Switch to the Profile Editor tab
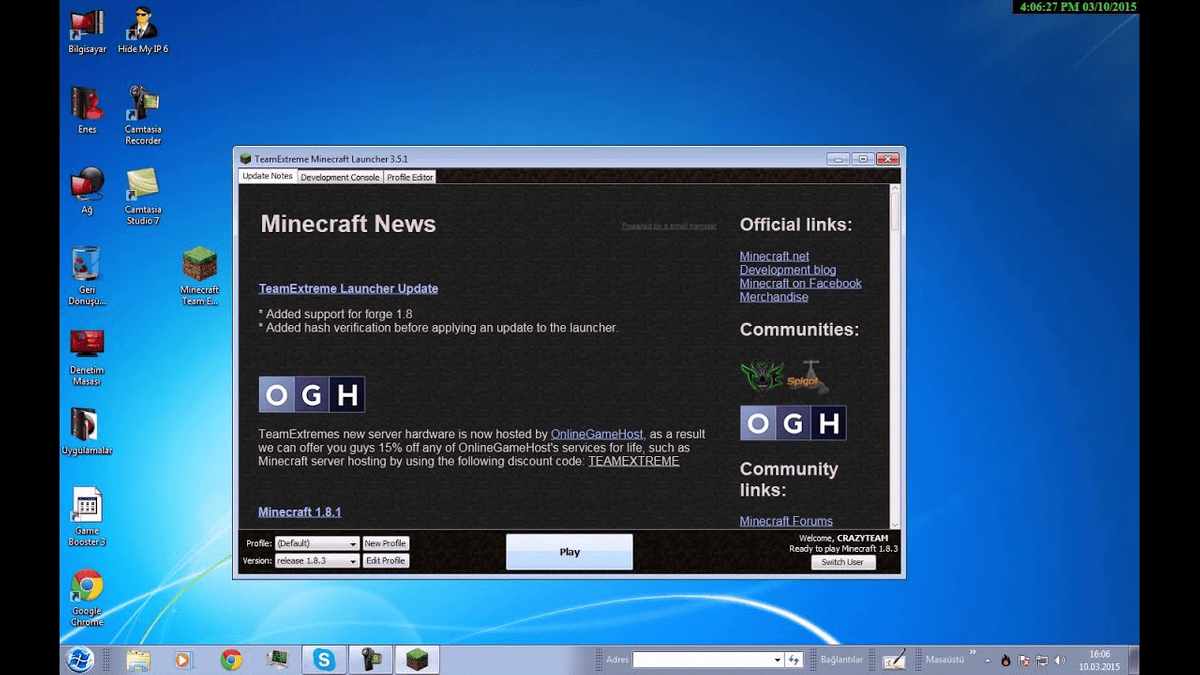1200x675 pixels. tap(410, 176)
